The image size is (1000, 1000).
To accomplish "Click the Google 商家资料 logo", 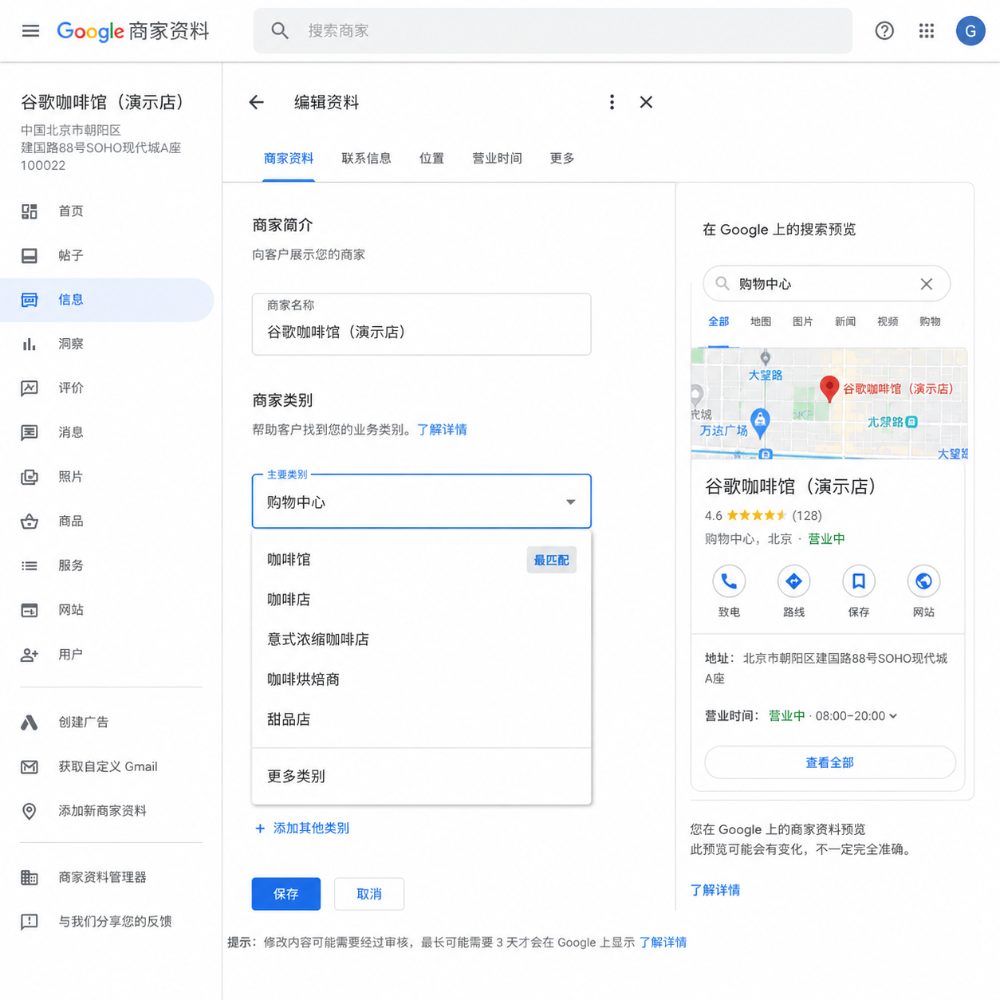I will [x=133, y=31].
